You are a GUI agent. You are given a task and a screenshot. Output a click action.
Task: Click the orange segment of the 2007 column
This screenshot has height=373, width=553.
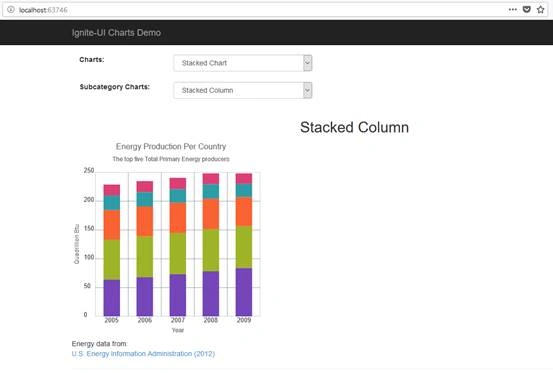(x=178, y=218)
